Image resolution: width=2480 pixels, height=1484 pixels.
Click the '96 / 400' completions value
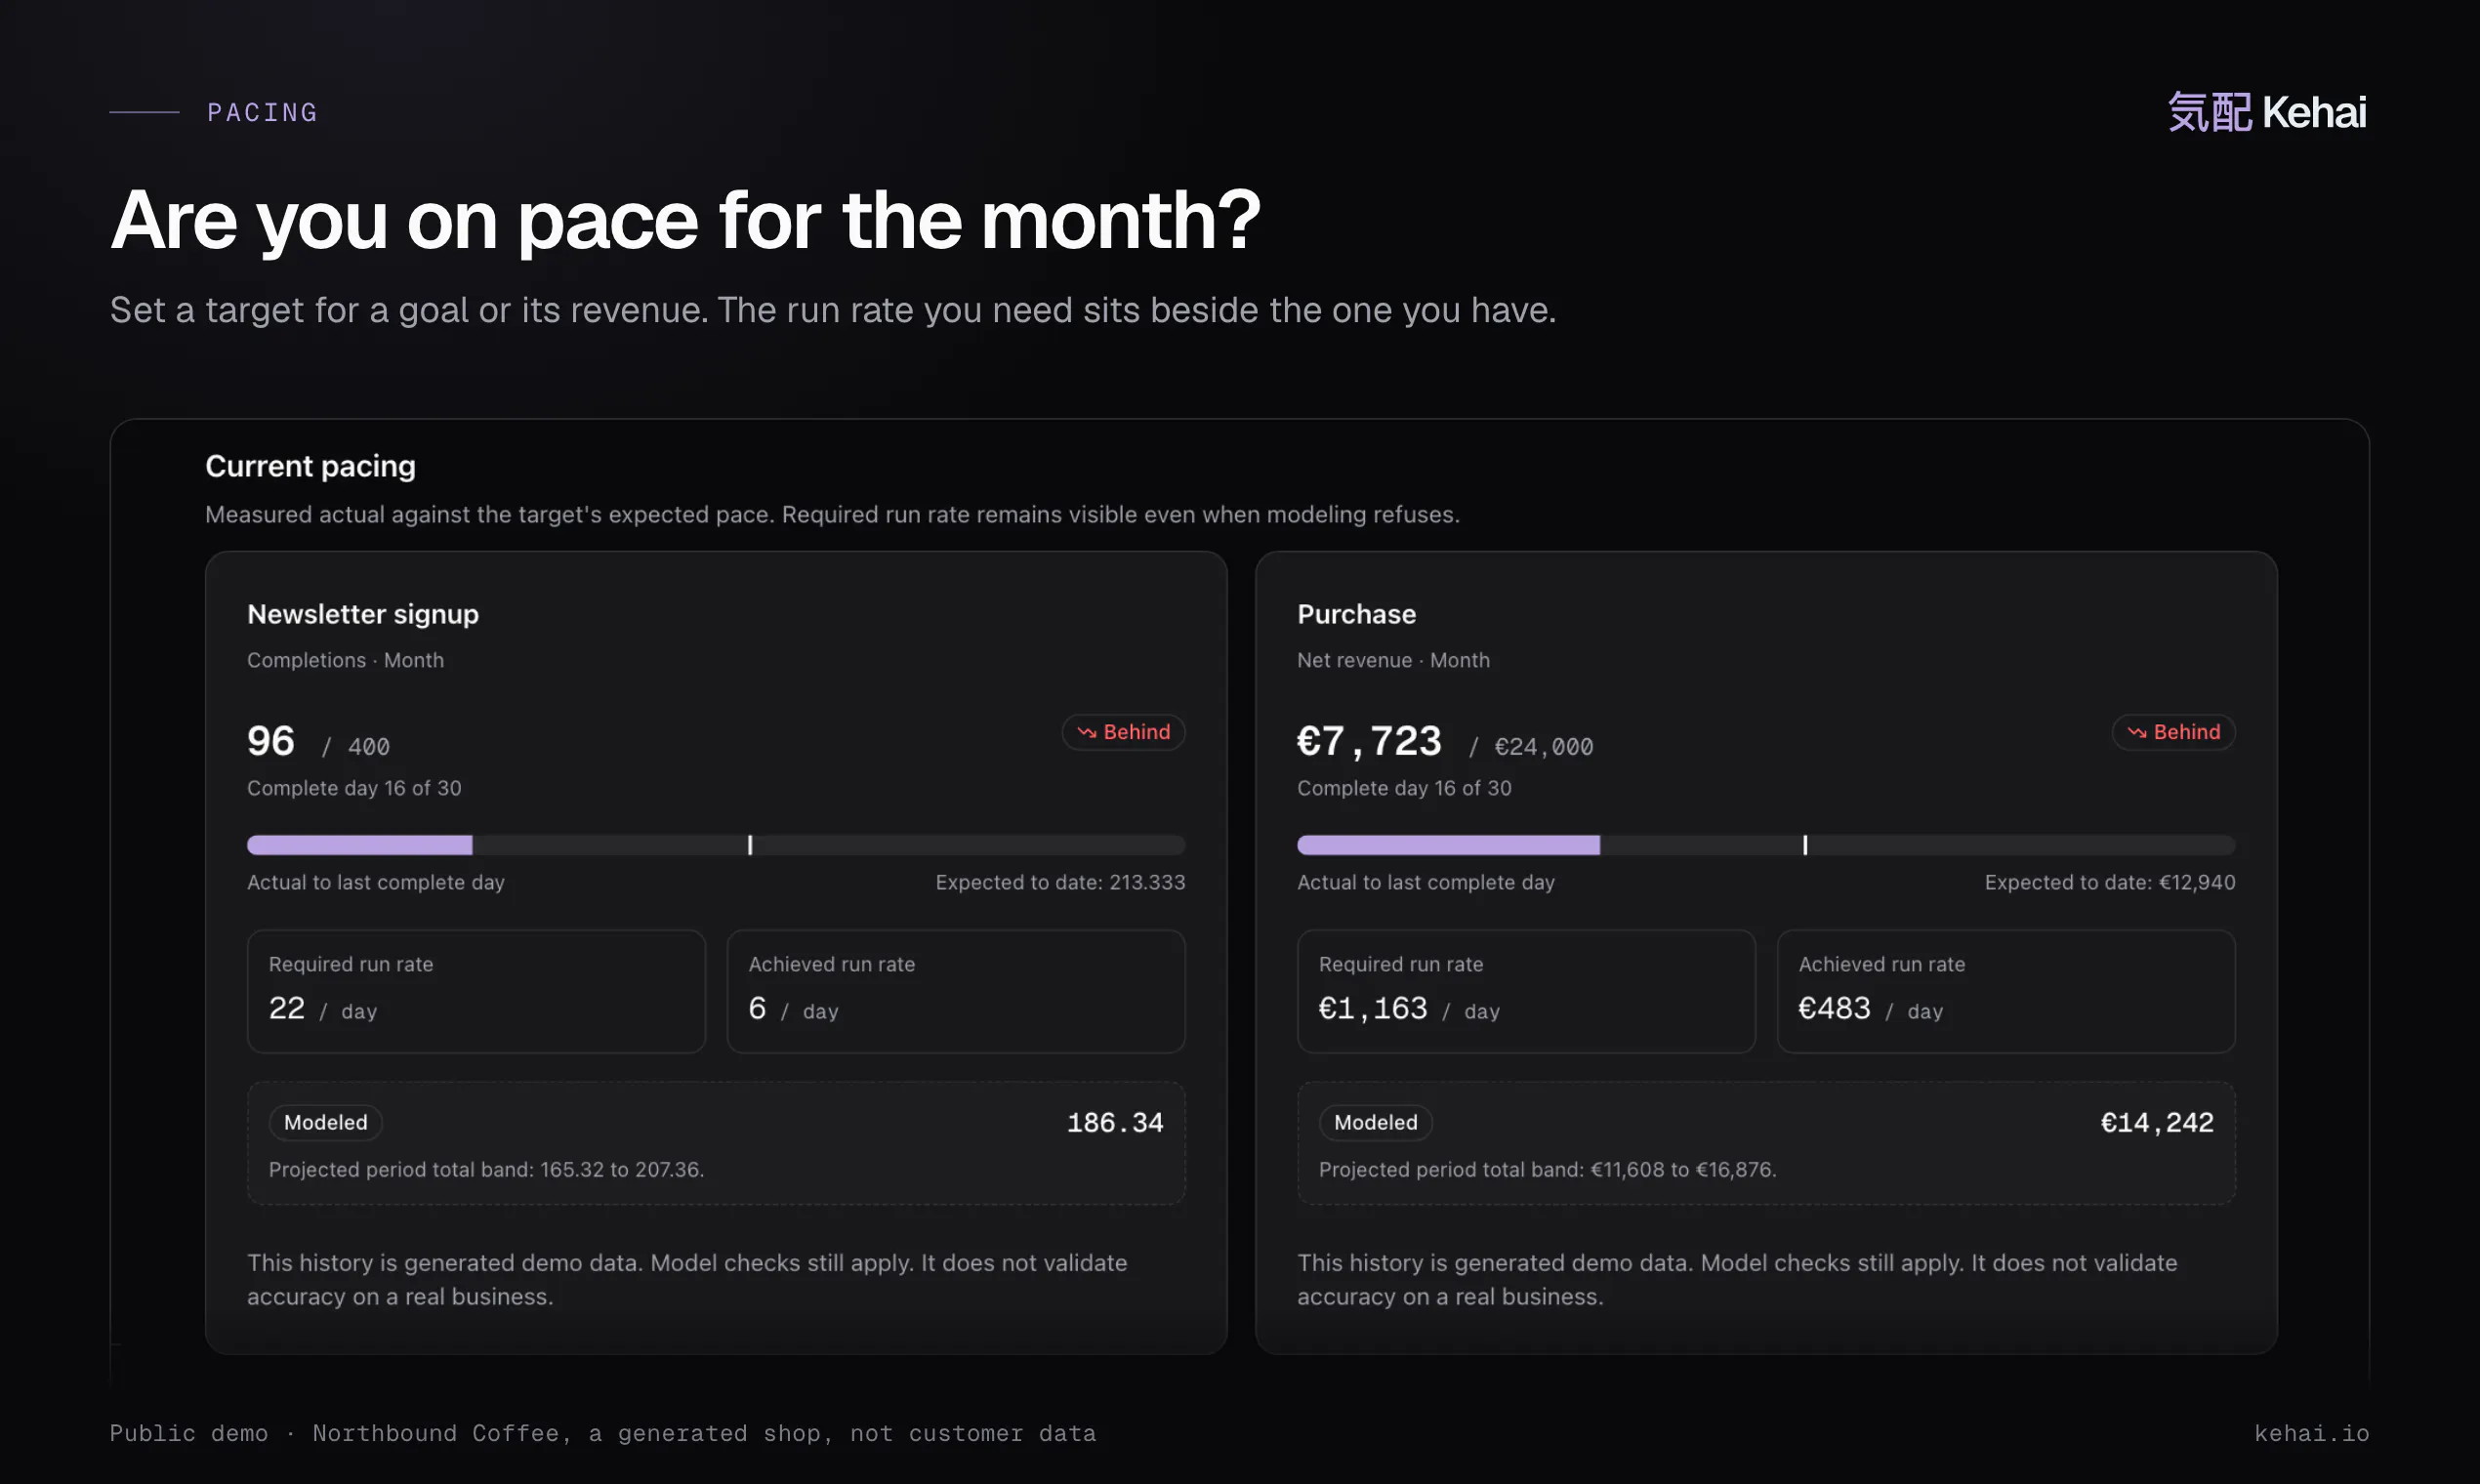(x=318, y=742)
